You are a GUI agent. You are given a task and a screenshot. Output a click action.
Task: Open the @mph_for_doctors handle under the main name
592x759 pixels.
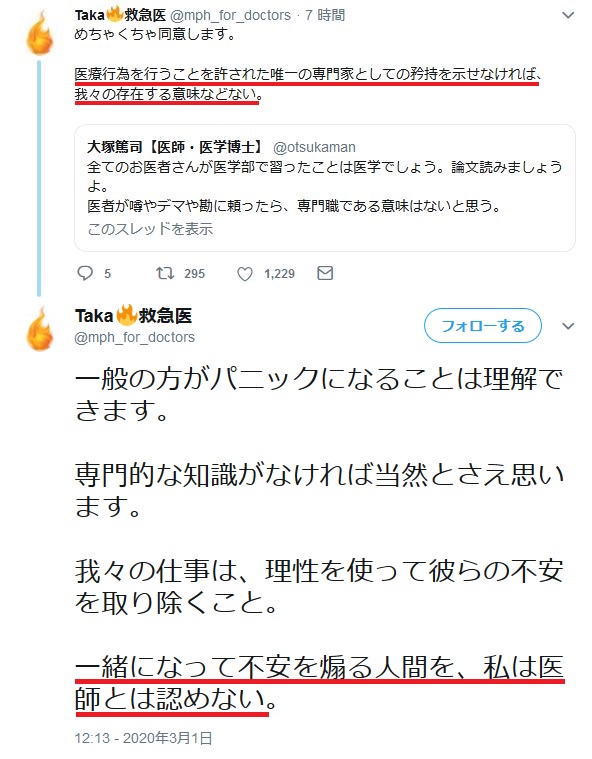(135, 337)
